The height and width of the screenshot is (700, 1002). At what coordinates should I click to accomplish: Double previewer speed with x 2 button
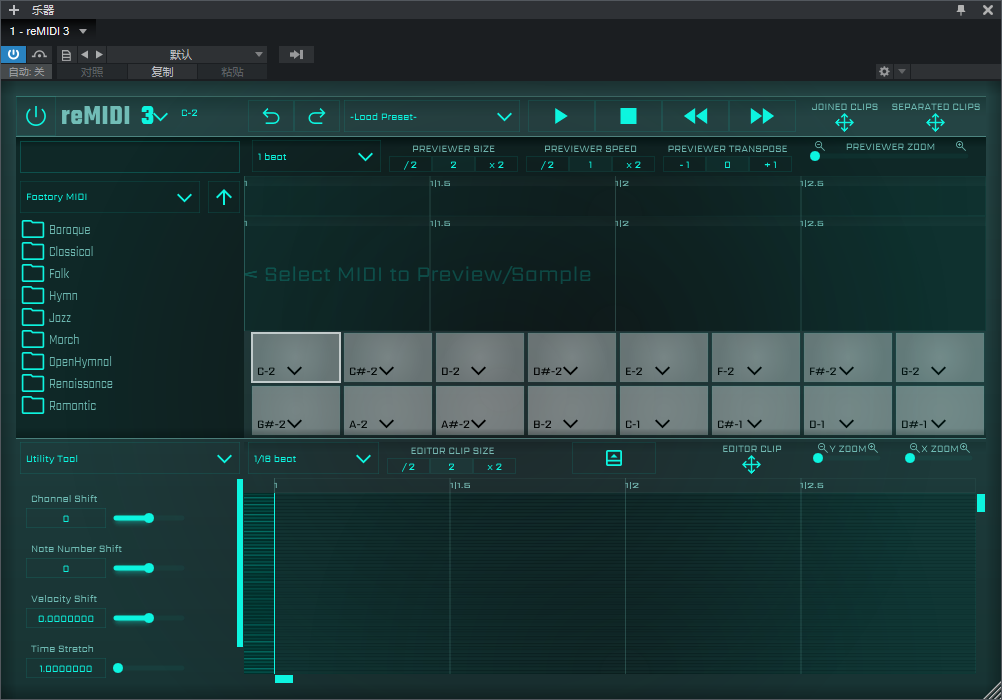click(x=633, y=164)
